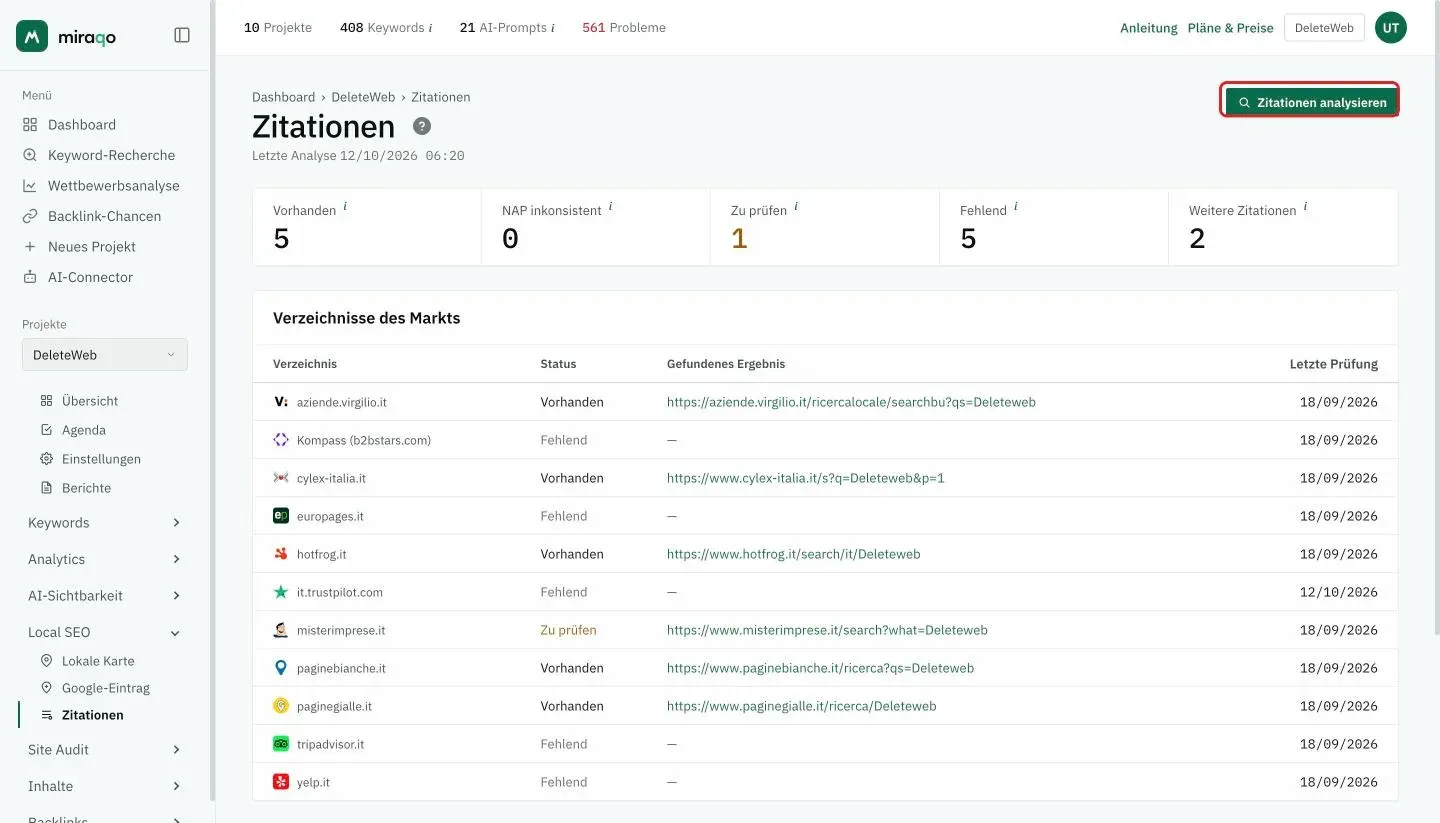Screen dimensions: 1440x823
Task: Click the UT user avatar
Action: pyautogui.click(x=1390, y=28)
